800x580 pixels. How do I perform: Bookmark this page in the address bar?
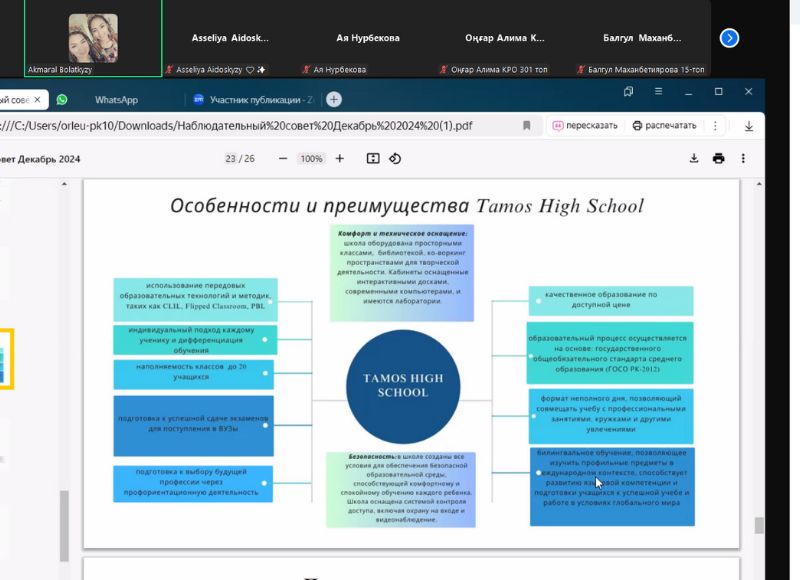point(527,126)
